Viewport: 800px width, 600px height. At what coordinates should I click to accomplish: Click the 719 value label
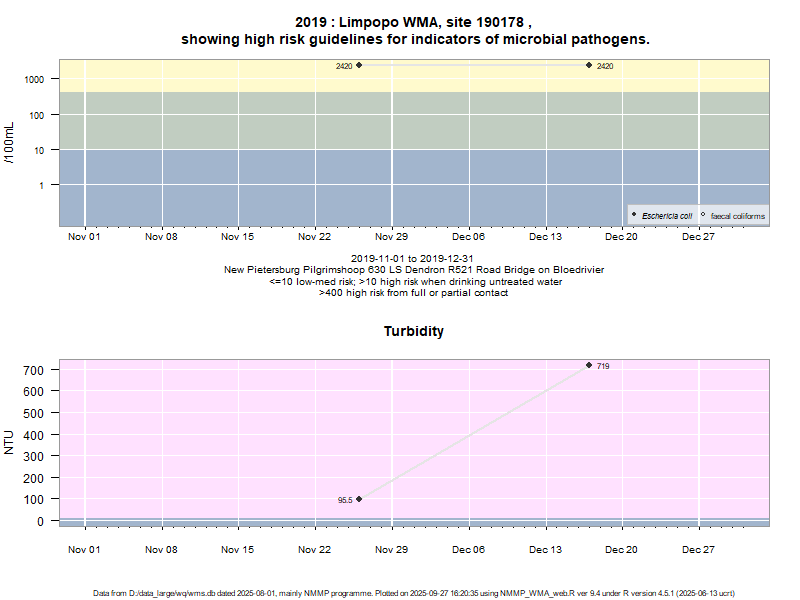(603, 366)
